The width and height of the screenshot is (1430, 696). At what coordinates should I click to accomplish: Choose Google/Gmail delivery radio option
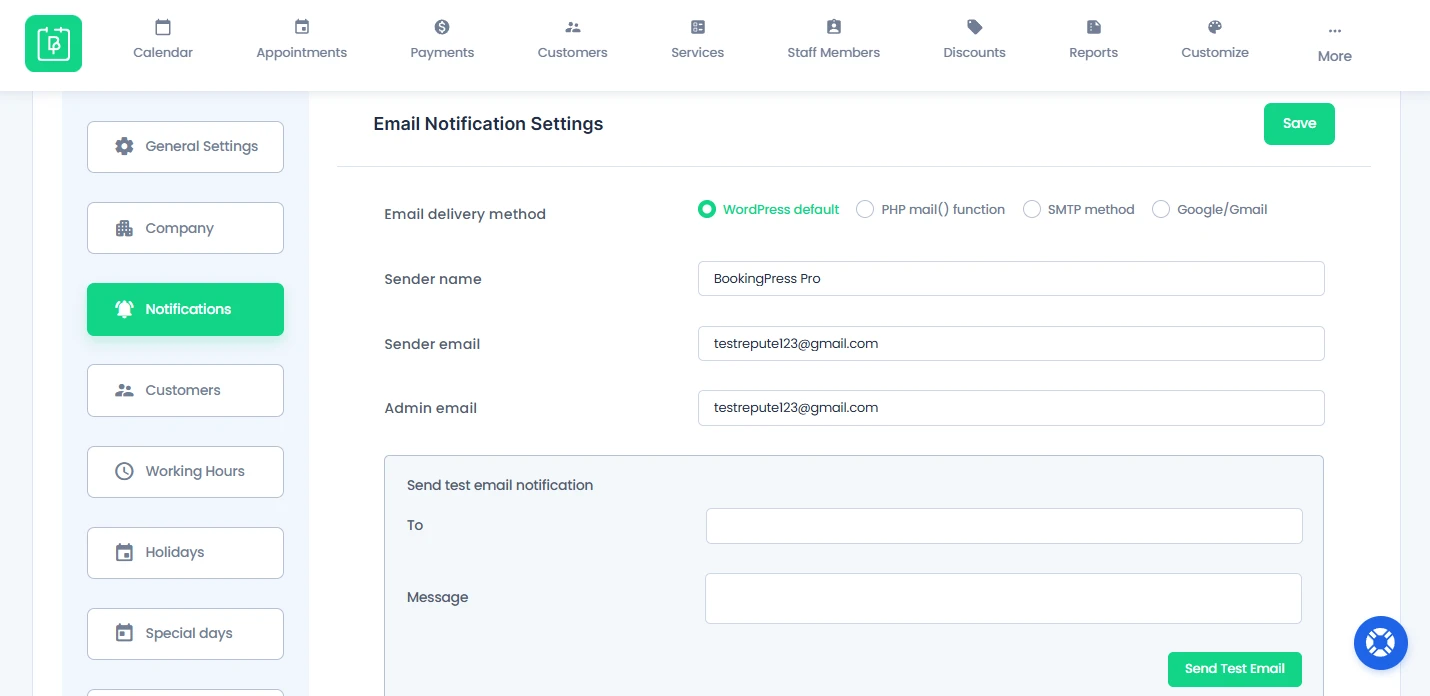(x=1210, y=209)
